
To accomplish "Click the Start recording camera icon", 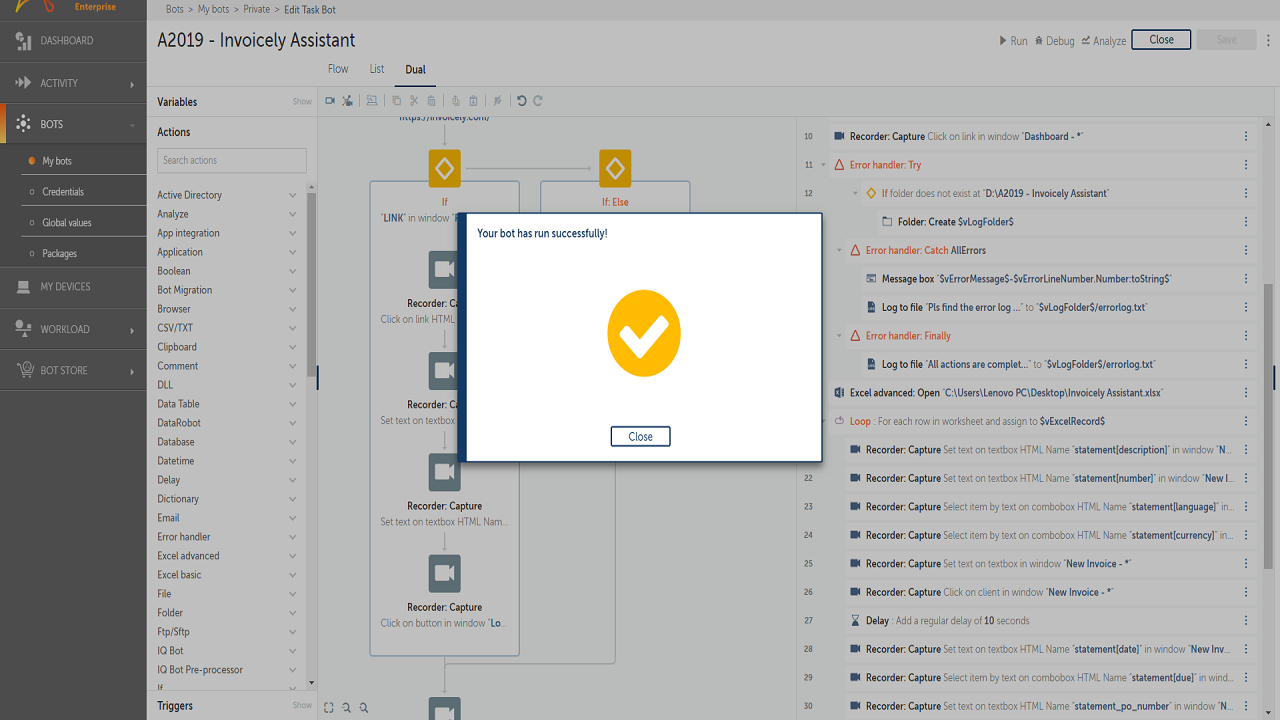I will coord(330,101).
